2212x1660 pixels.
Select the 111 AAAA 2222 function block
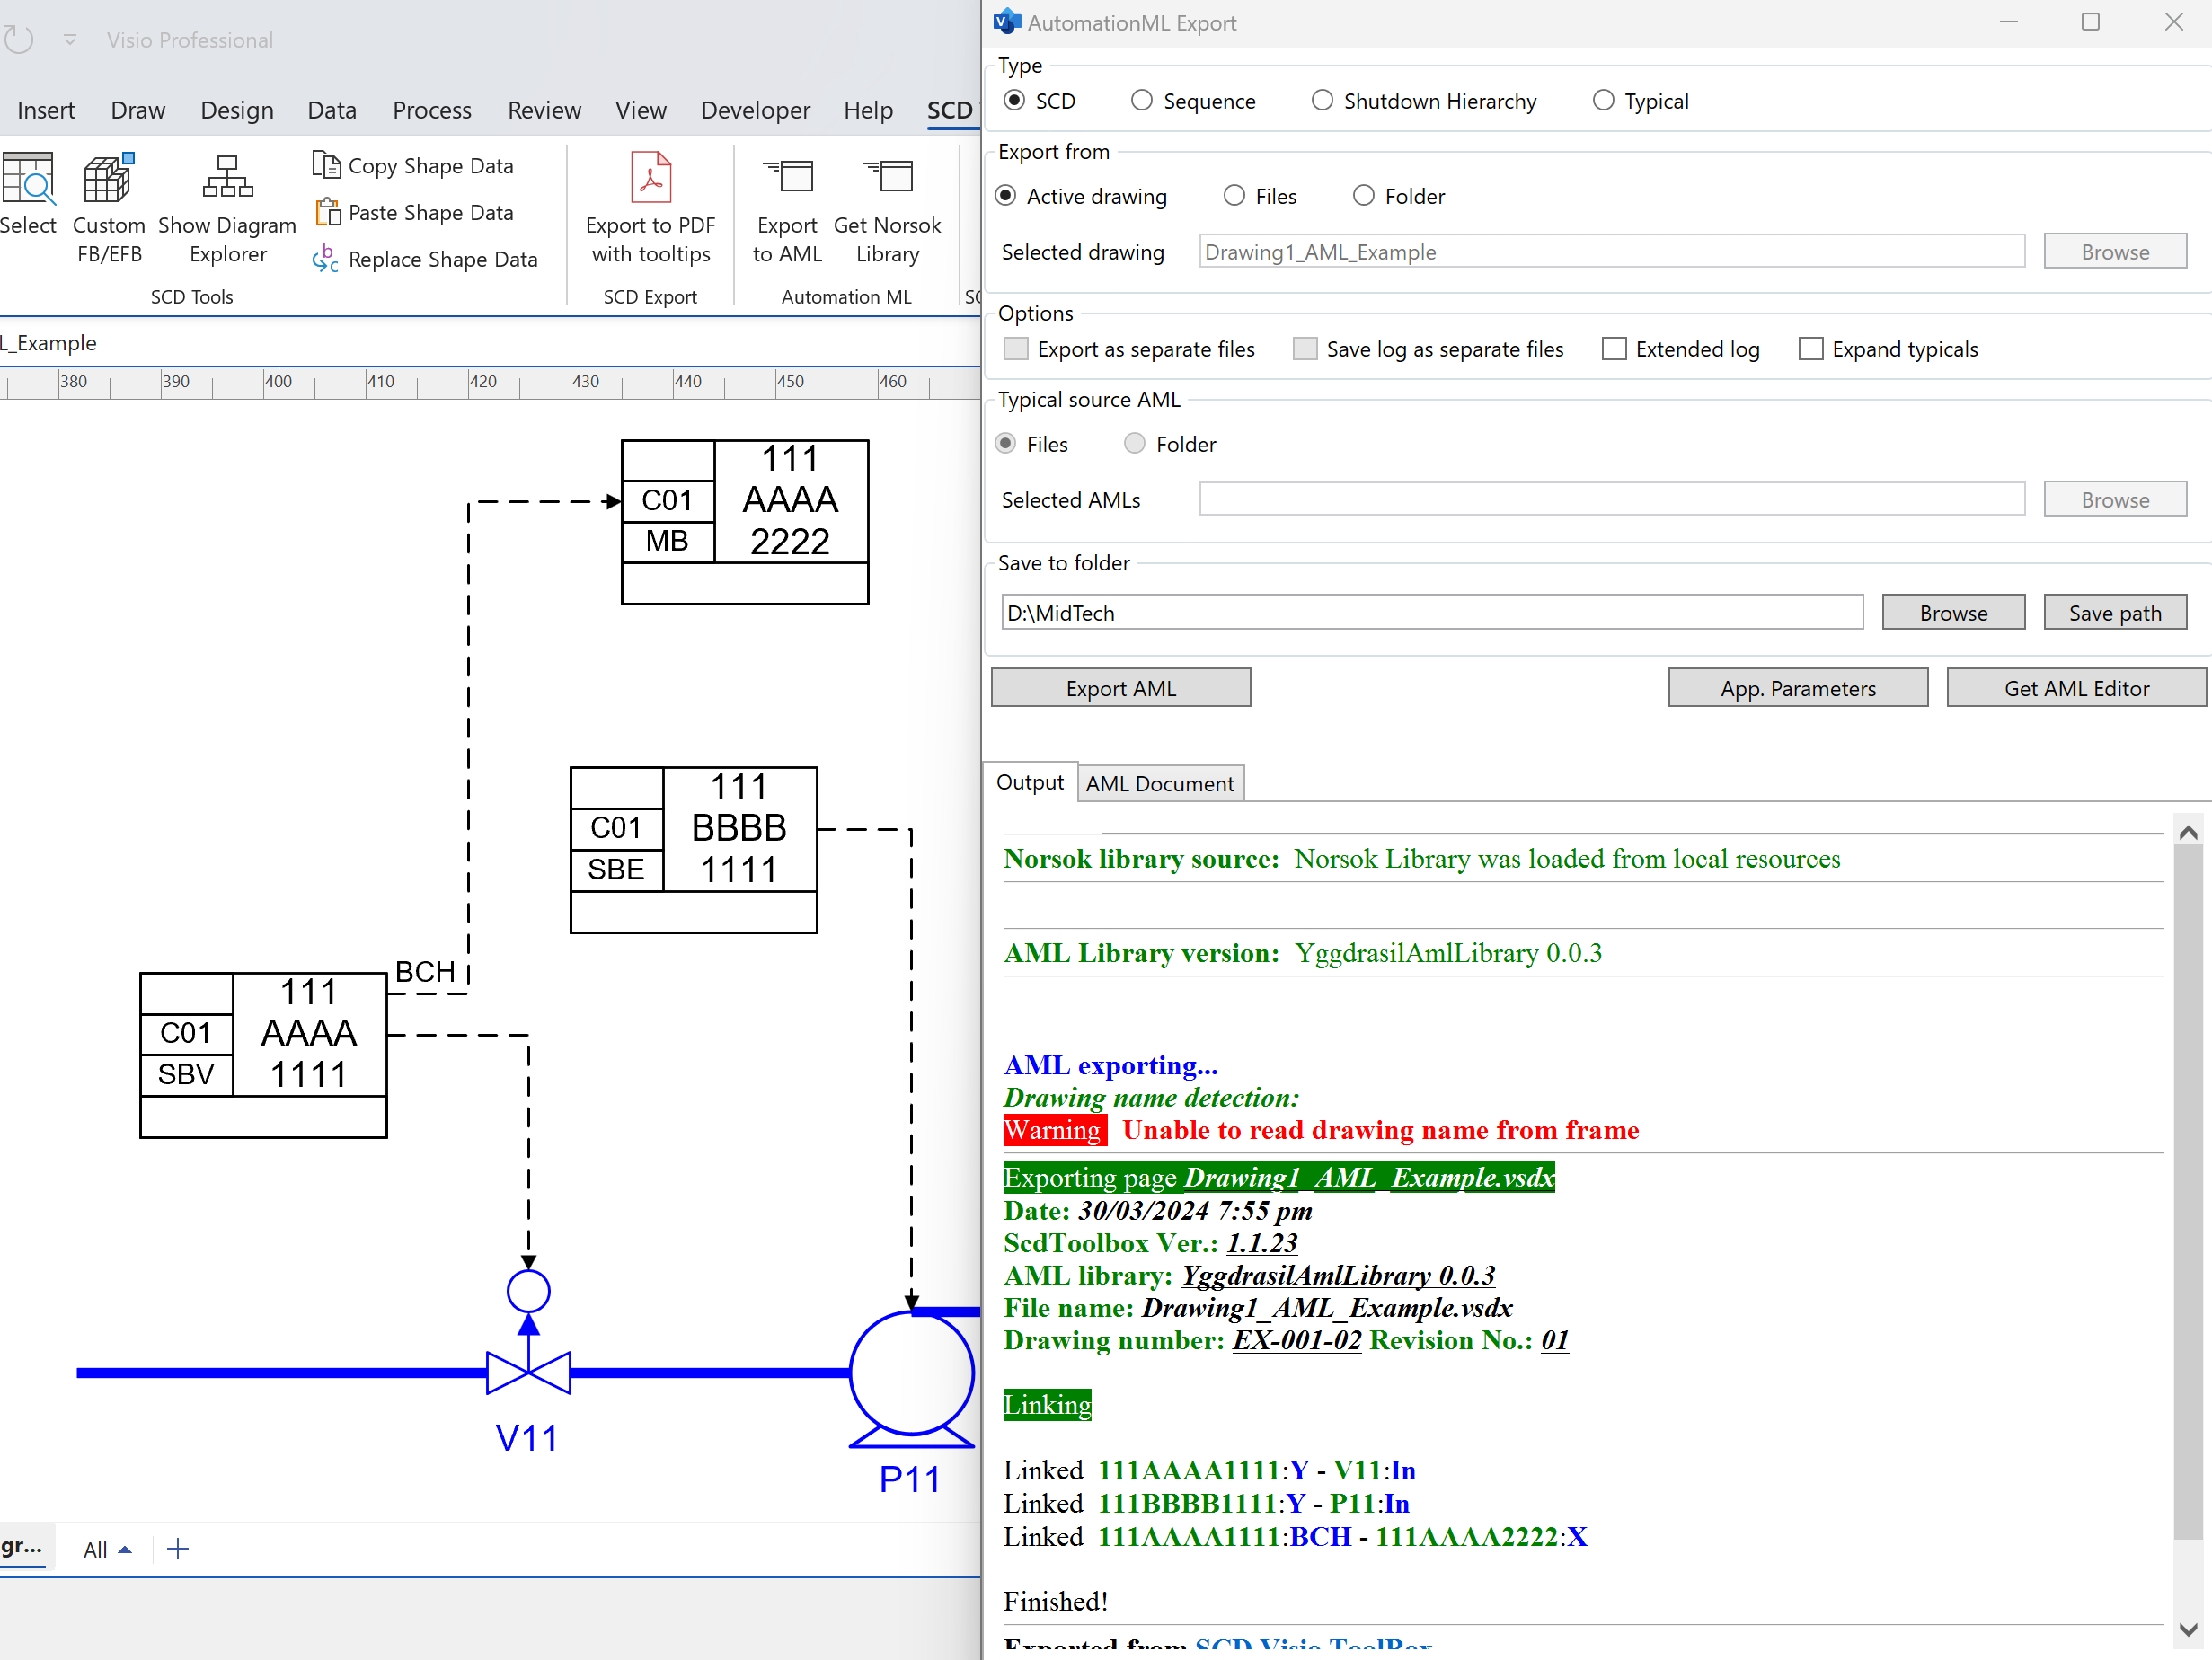point(745,522)
